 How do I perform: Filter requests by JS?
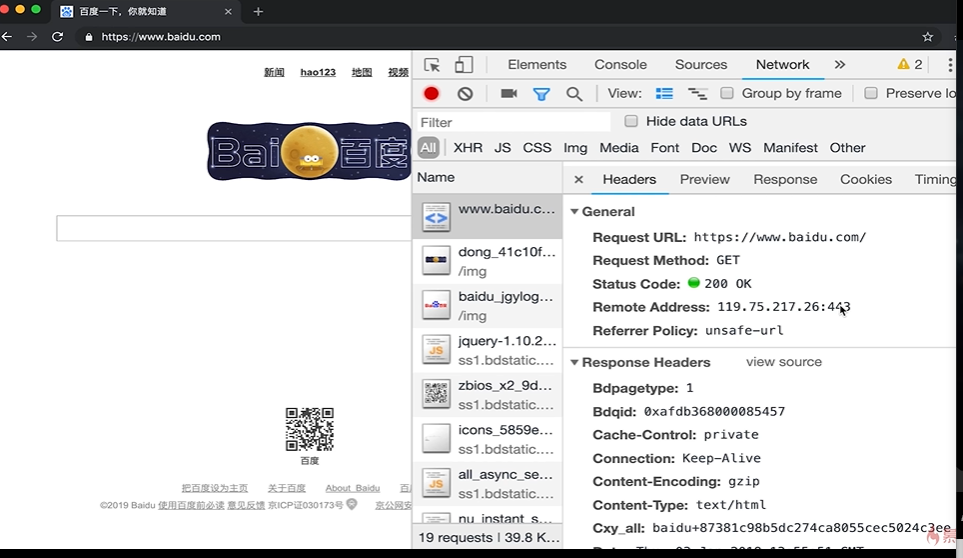coord(502,147)
